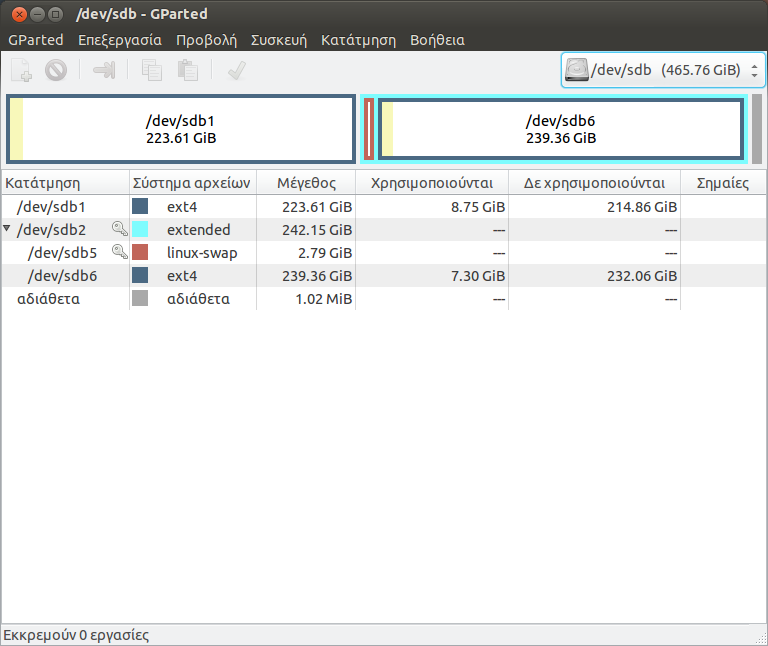This screenshot has height=646, width=768.
Task: Minimize the GParted window
Action: [x=38, y=14]
